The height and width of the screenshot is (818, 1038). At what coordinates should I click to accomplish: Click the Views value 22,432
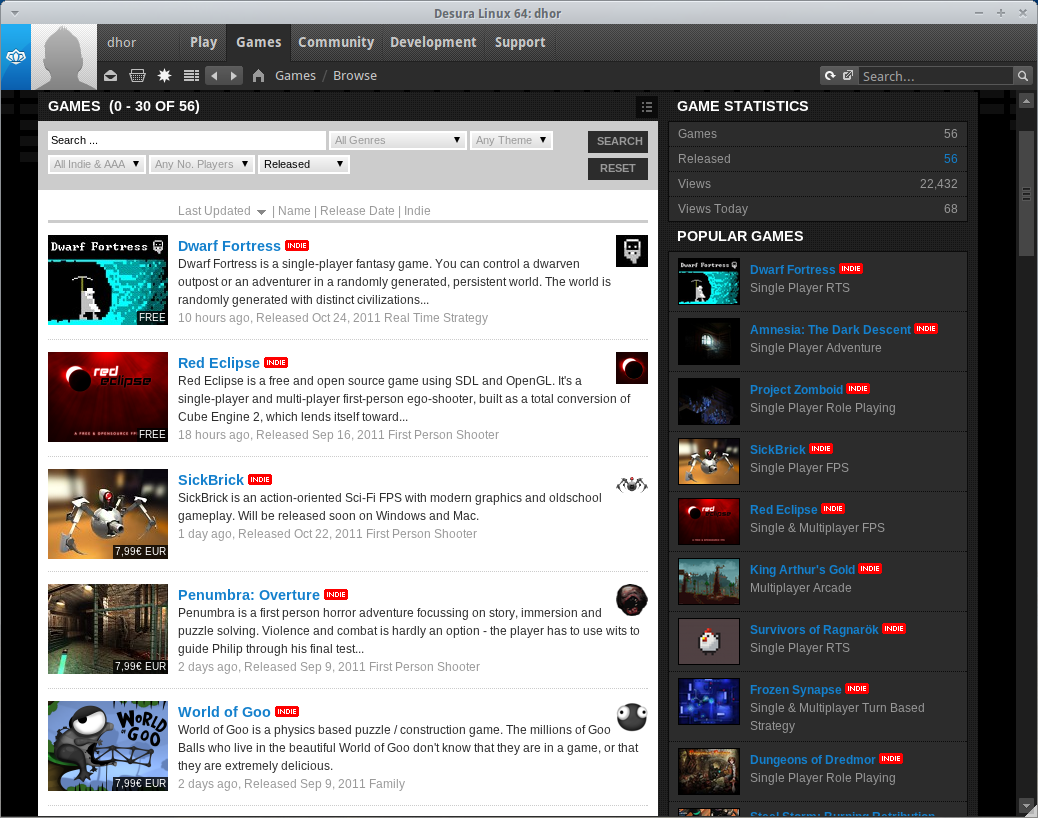[x=939, y=184]
